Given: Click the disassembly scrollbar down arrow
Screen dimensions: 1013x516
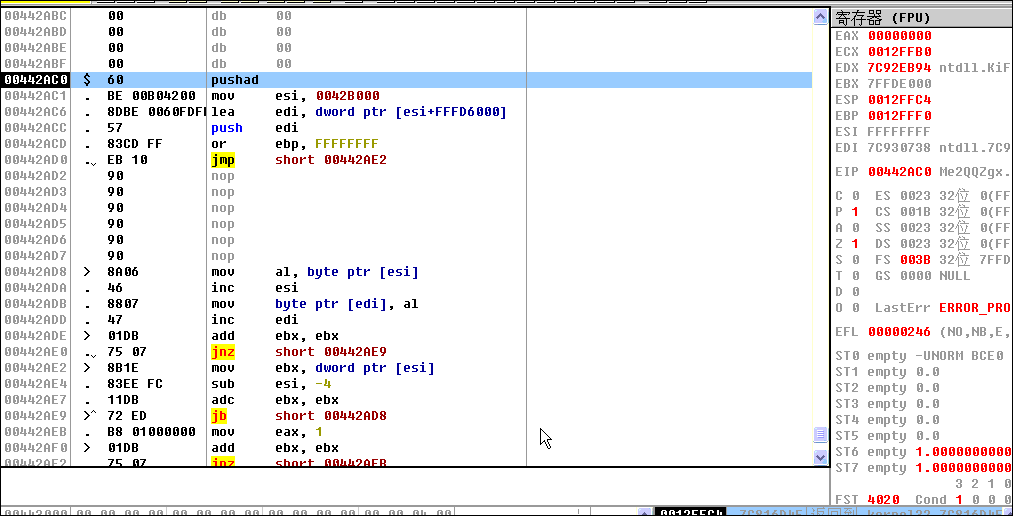Looking at the screenshot, I should 820,457.
